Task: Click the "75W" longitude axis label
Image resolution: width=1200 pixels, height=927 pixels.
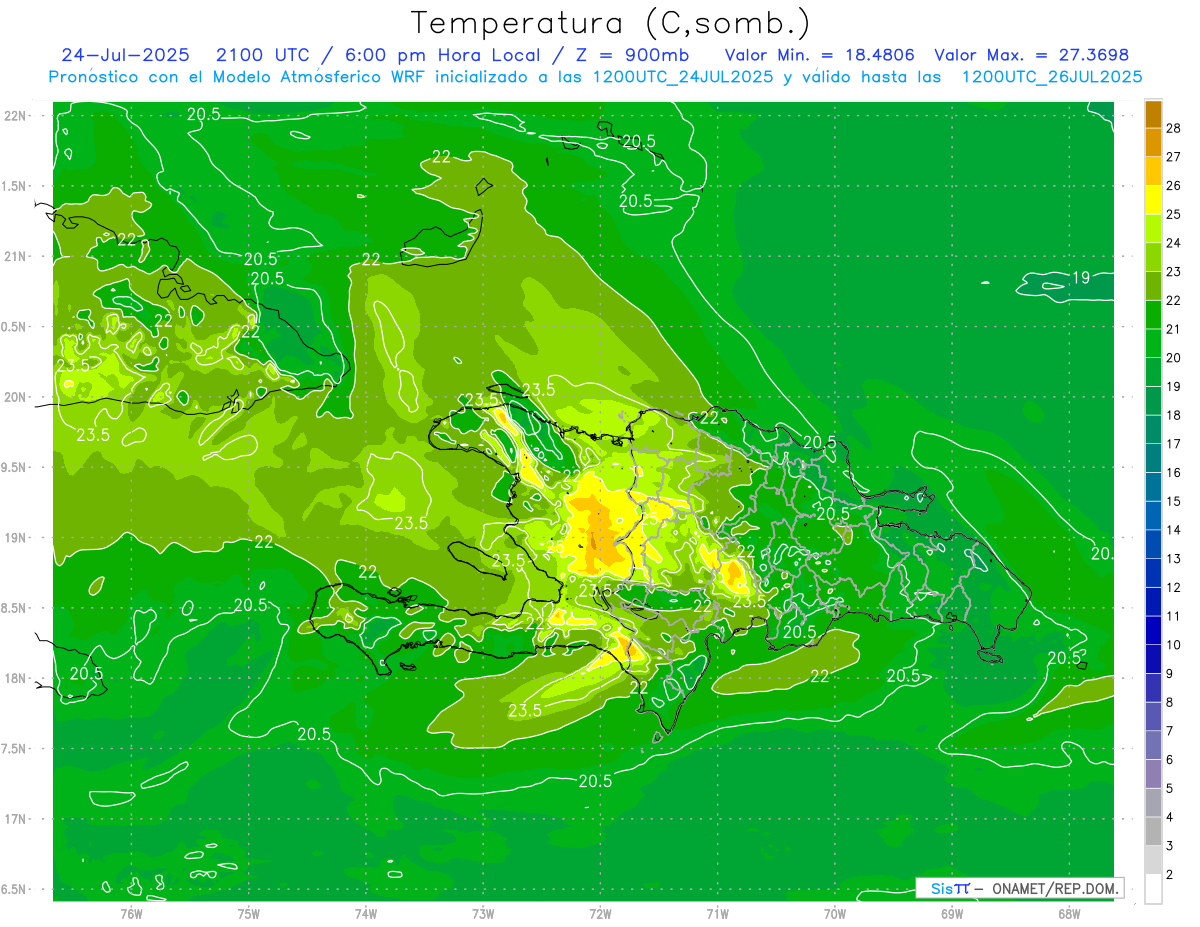Action: [x=249, y=914]
